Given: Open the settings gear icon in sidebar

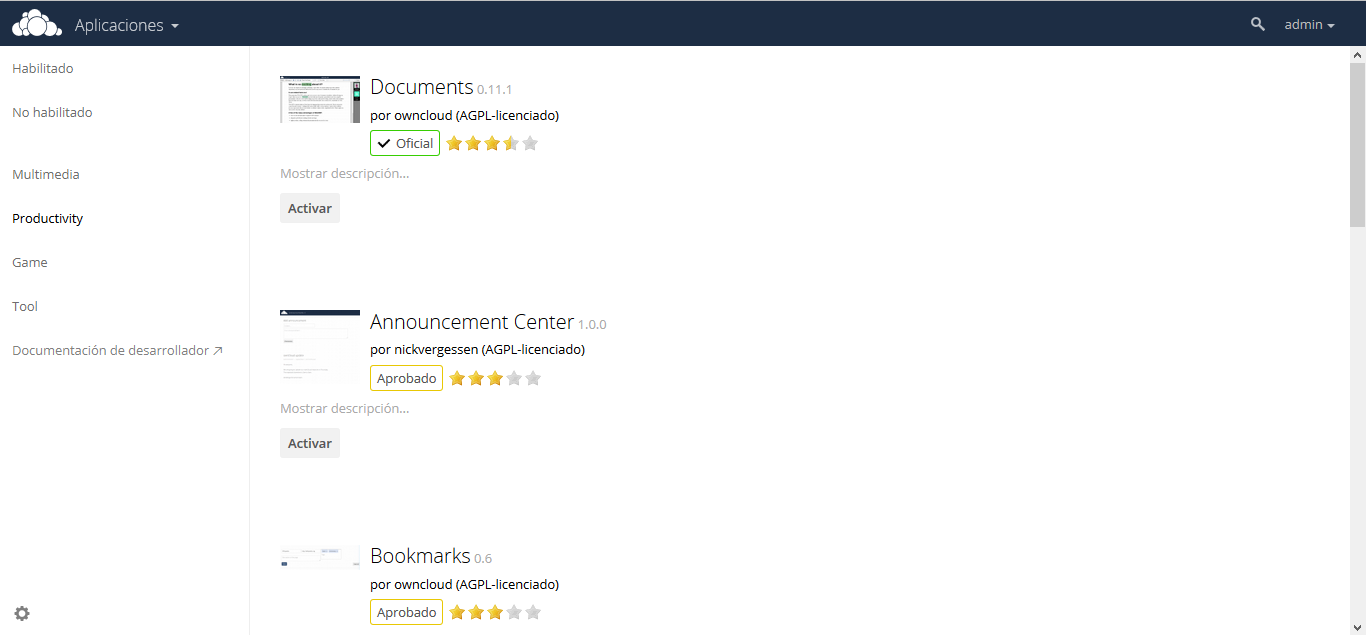Looking at the screenshot, I should (x=22, y=613).
